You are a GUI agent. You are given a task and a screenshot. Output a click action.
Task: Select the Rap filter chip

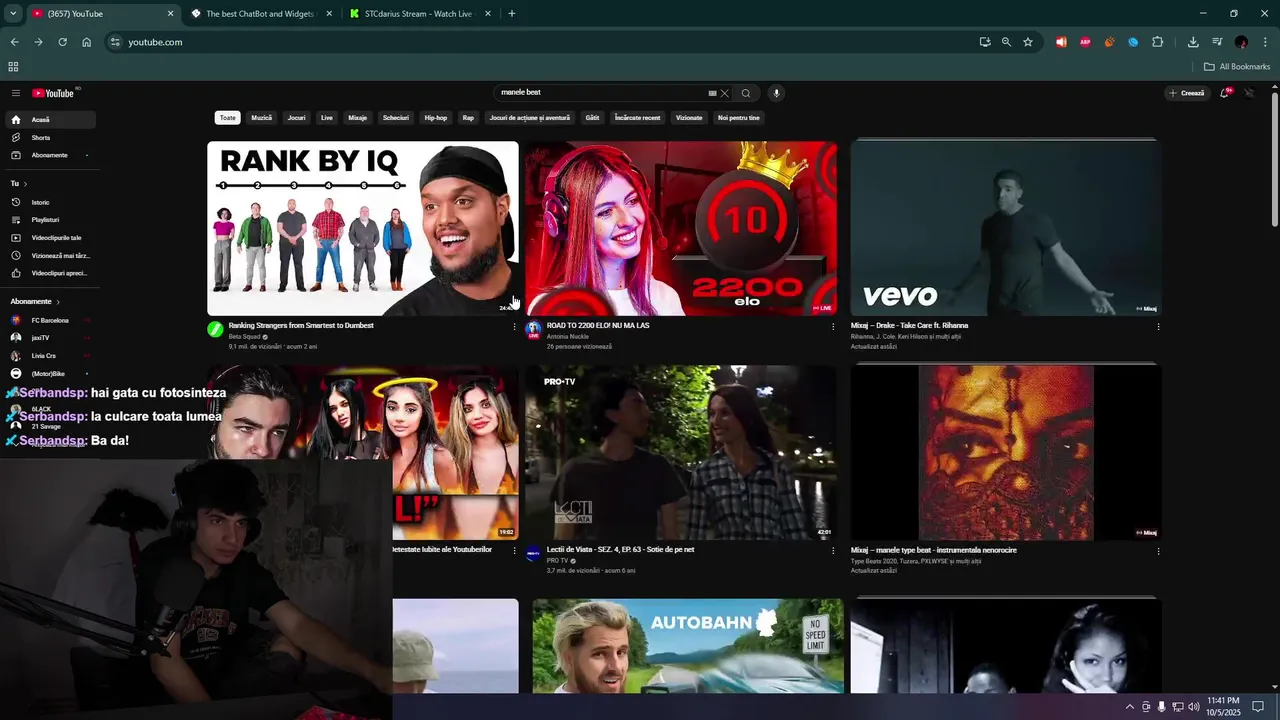(x=468, y=118)
